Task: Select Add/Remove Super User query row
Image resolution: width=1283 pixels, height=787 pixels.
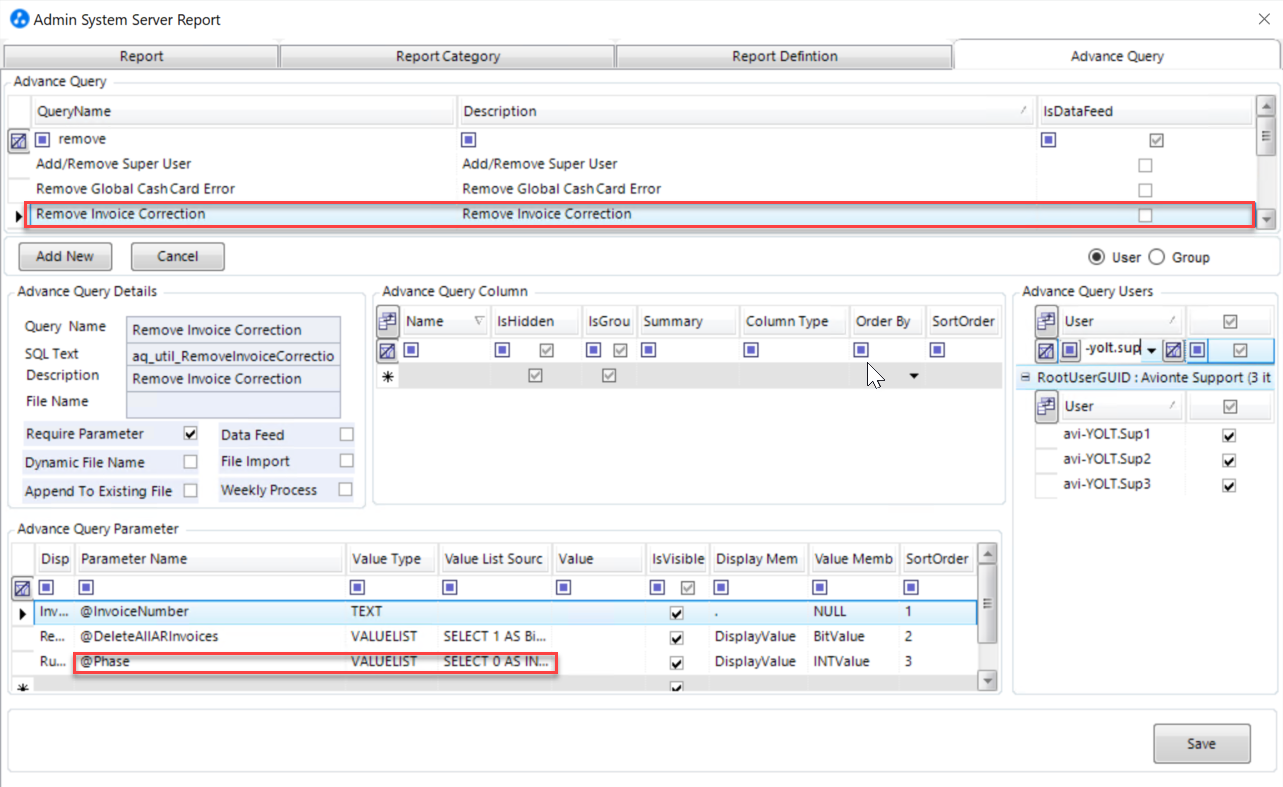Action: click(x=640, y=164)
